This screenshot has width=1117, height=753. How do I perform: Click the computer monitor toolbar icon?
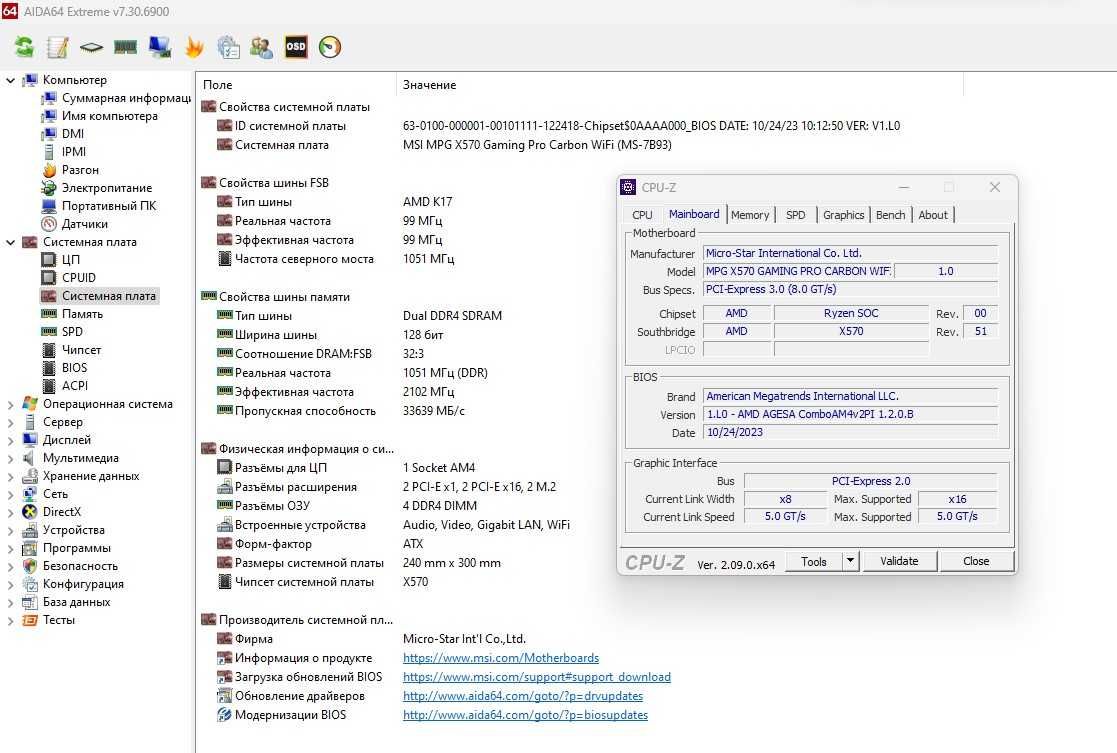pyautogui.click(x=160, y=48)
